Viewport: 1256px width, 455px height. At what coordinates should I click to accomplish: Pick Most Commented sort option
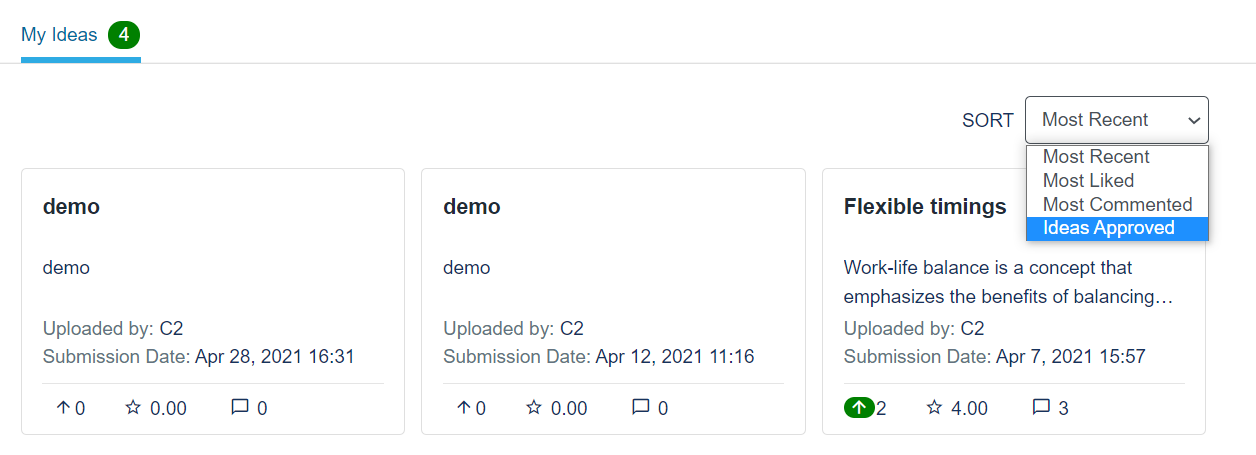(x=1117, y=205)
